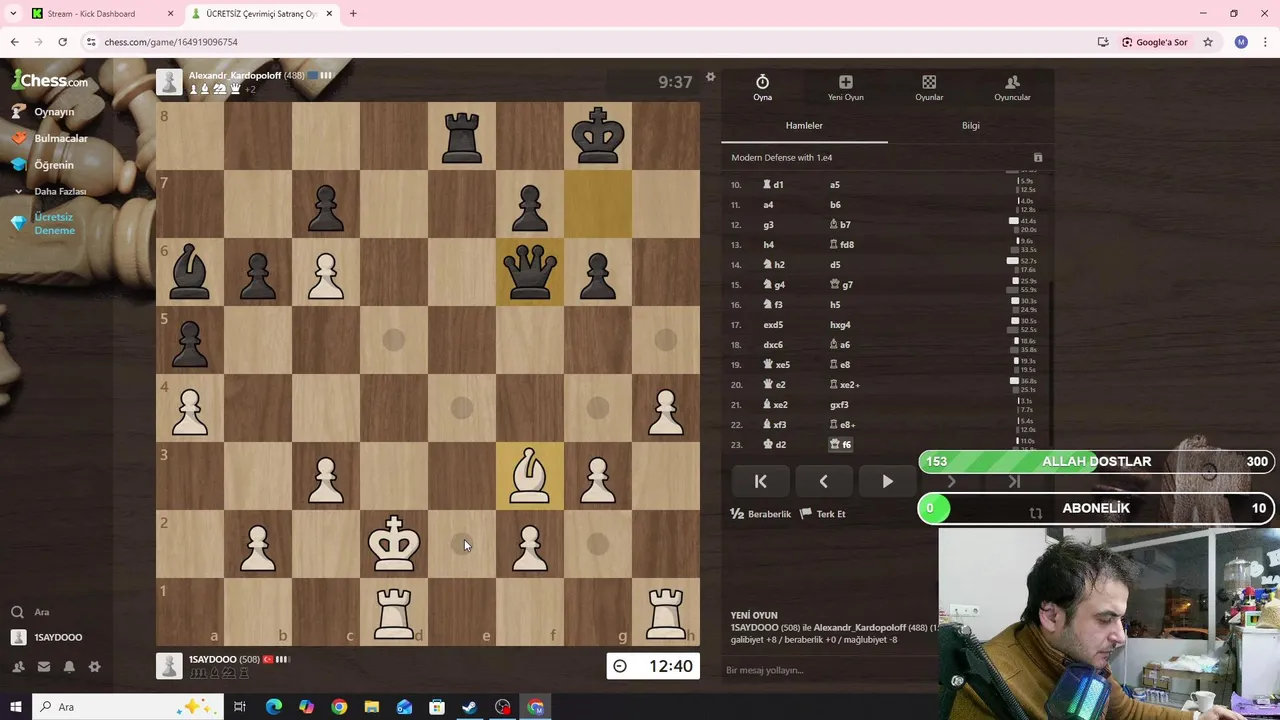This screenshot has width=1280, height=720.
Task: Play through the moves
Action: point(887,482)
